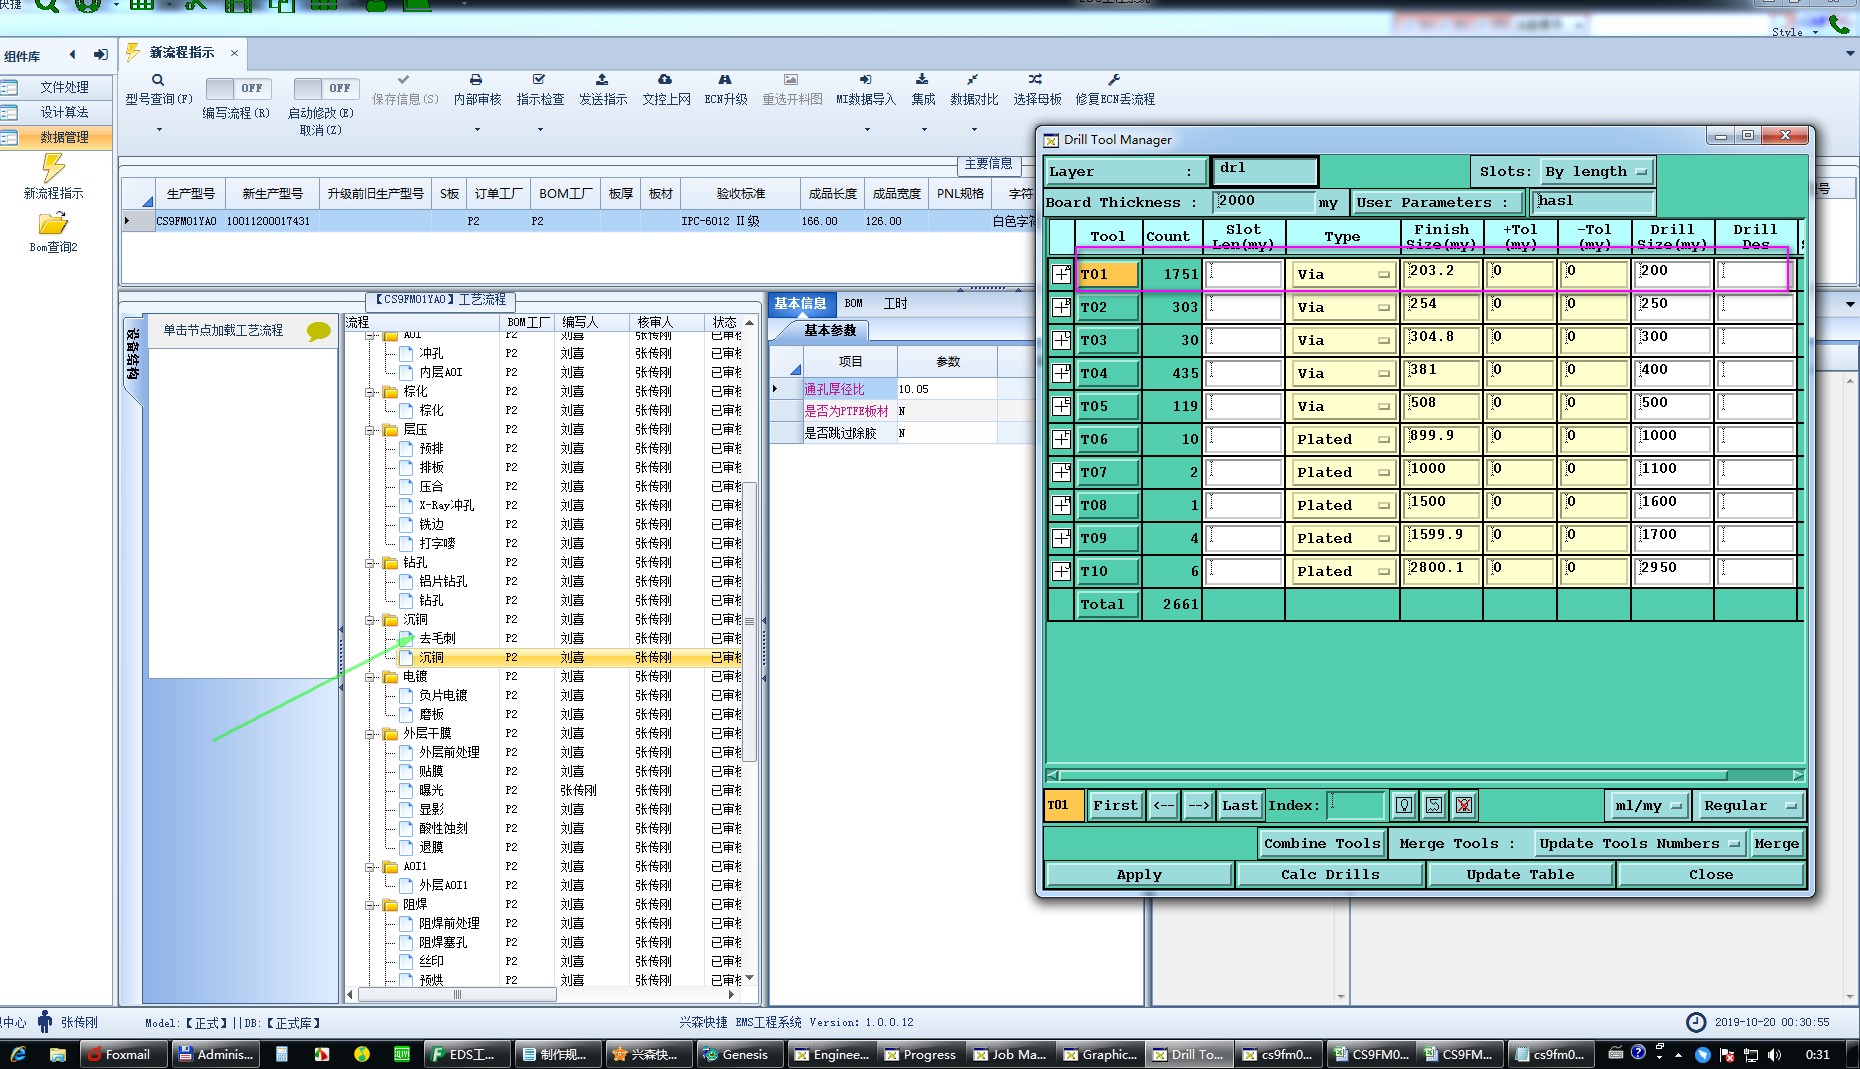Expand tool row T01 plus box
1860x1069 pixels.
(1061, 274)
